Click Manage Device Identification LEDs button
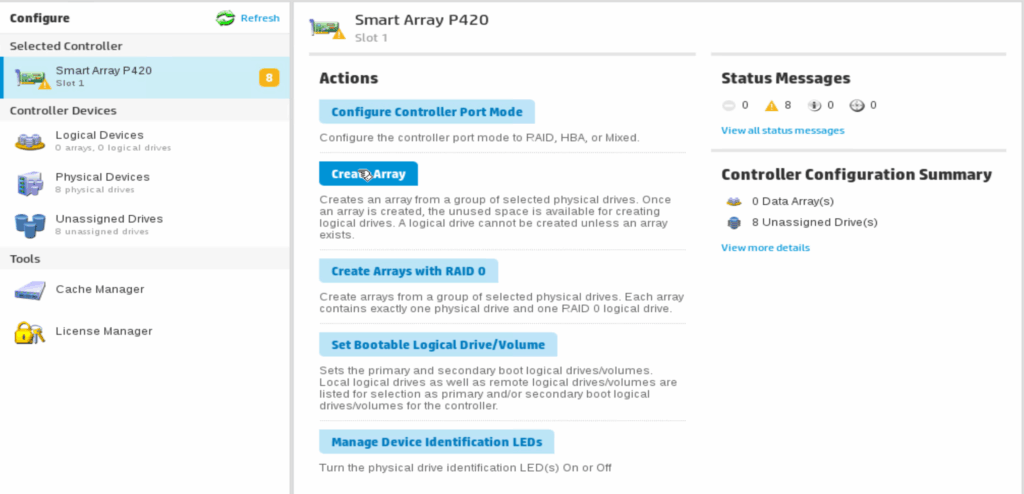This screenshot has height=494, width=1024. pos(437,442)
